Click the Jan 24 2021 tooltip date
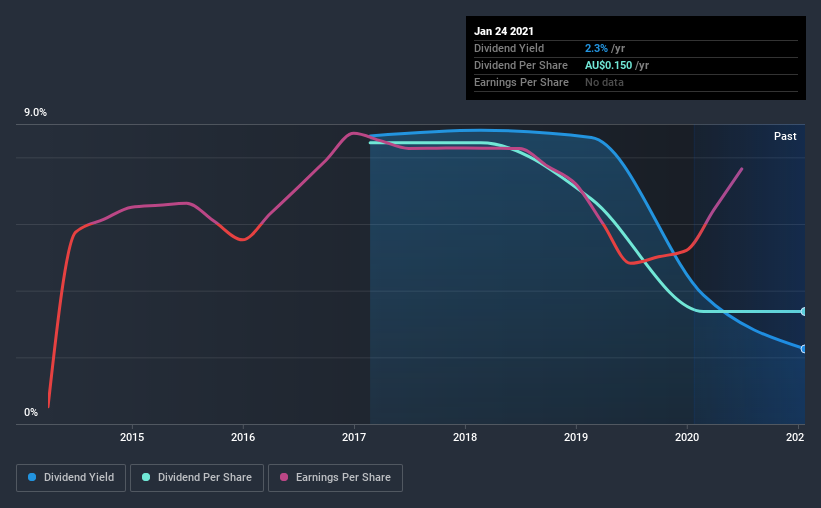The image size is (821, 508). tap(504, 31)
